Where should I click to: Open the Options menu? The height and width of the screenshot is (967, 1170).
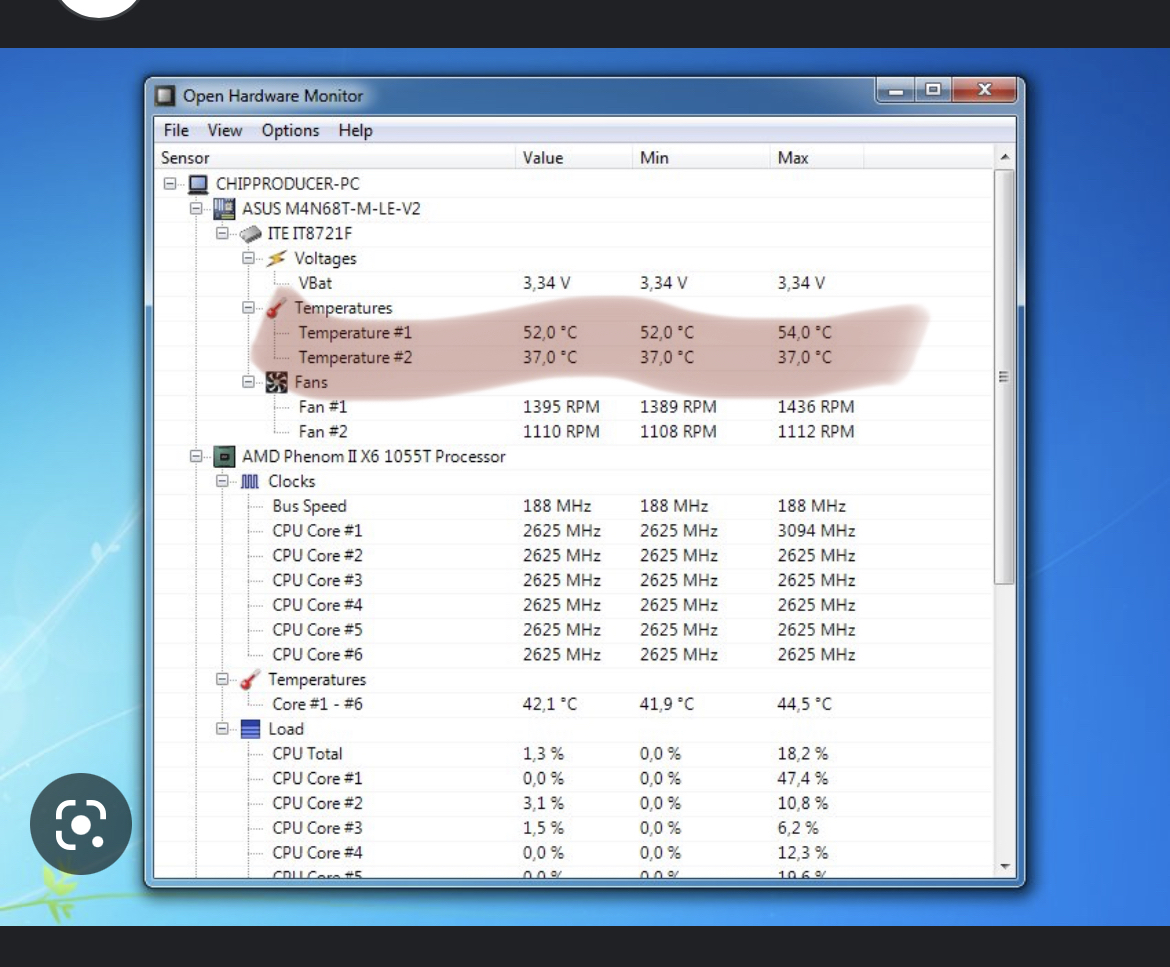(x=290, y=131)
